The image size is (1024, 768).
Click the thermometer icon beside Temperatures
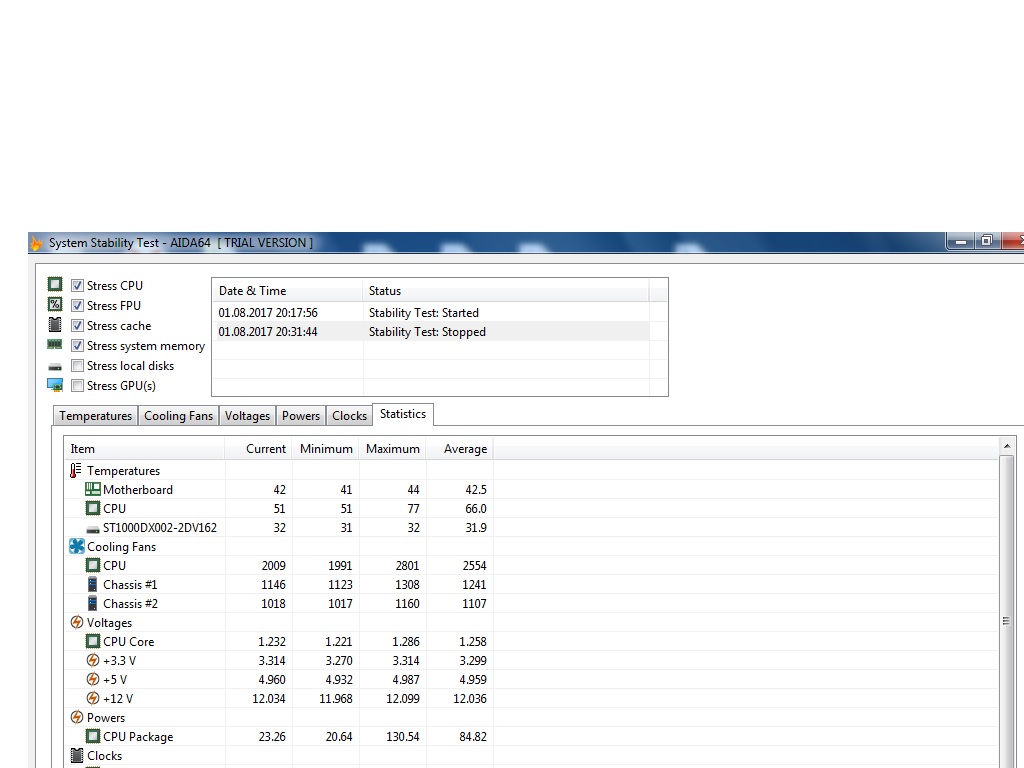(76, 471)
